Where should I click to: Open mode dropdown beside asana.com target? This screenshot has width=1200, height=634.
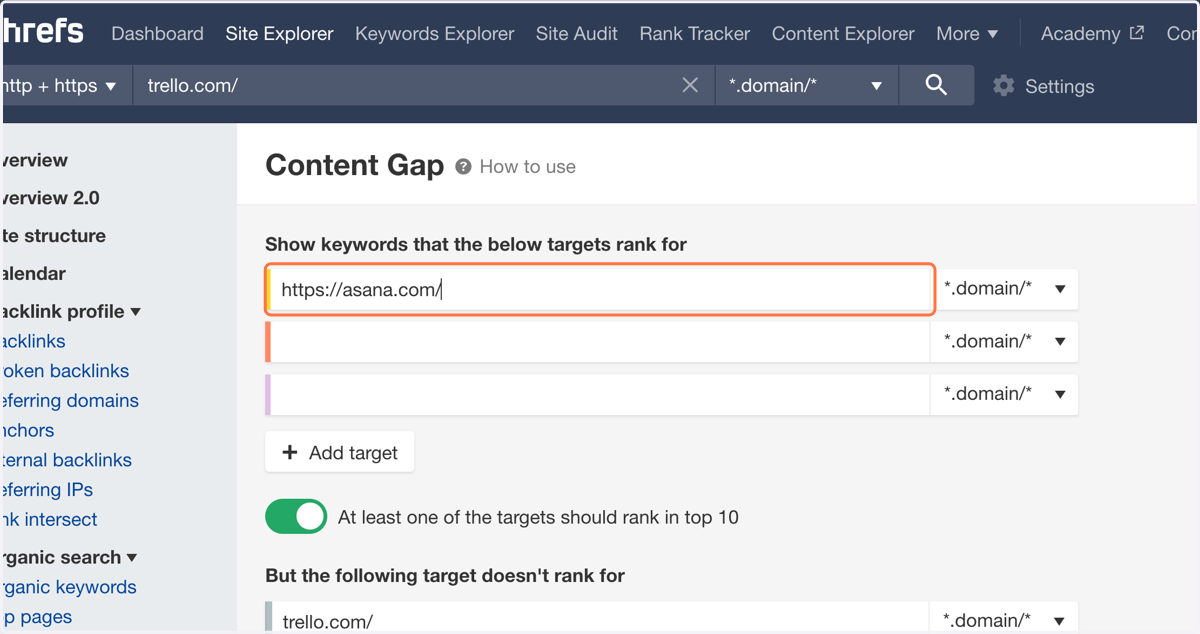tap(1004, 289)
